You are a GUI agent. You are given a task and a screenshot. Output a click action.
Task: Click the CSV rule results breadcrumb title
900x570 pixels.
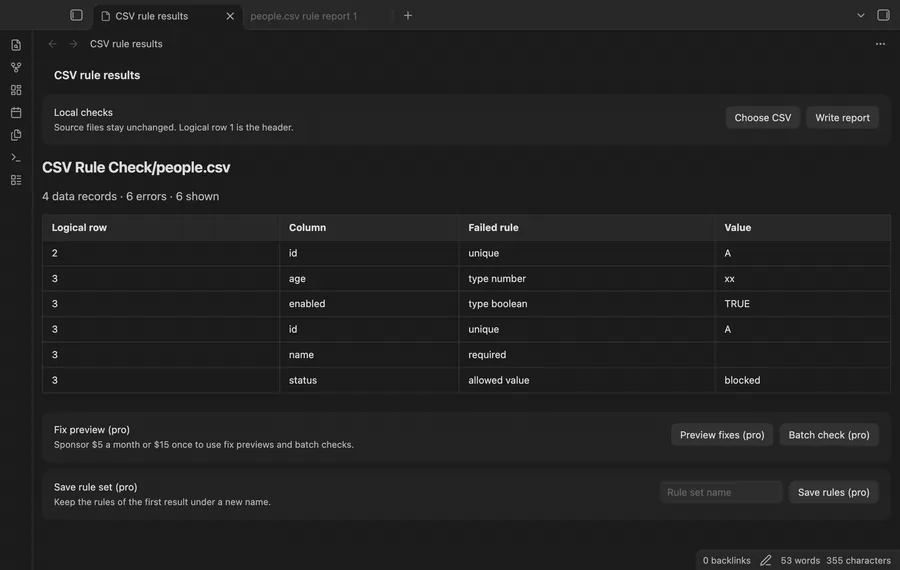[126, 44]
